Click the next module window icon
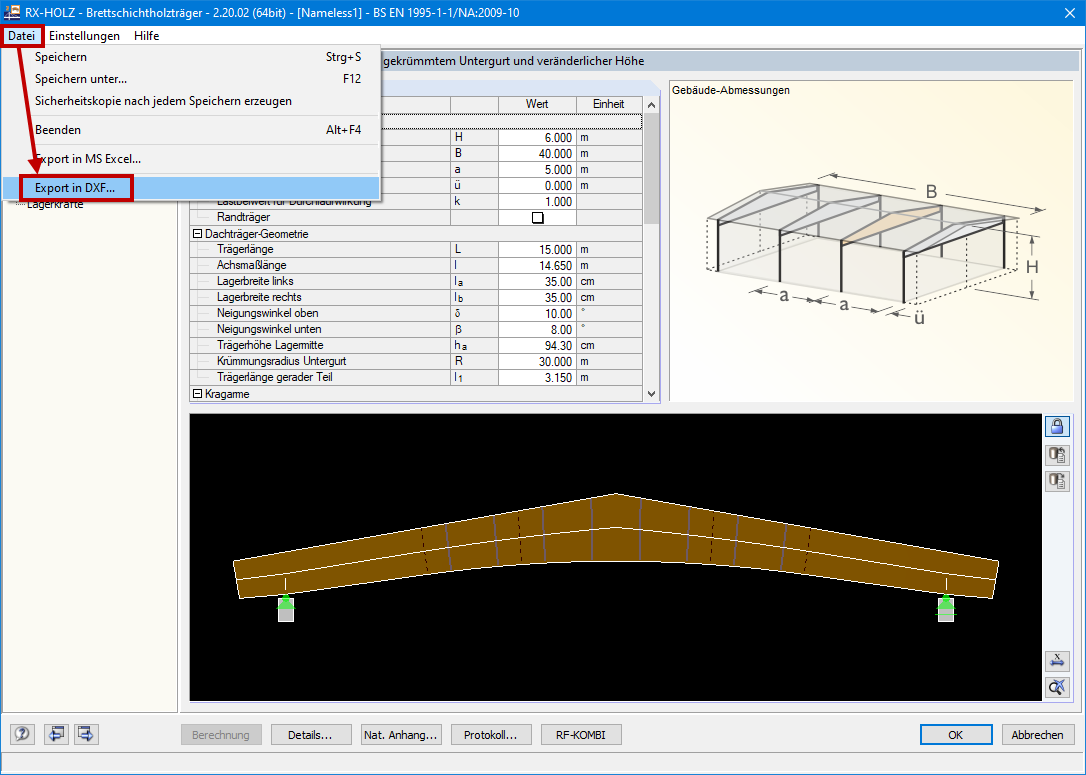The height and width of the screenshot is (775, 1086). click(85, 734)
